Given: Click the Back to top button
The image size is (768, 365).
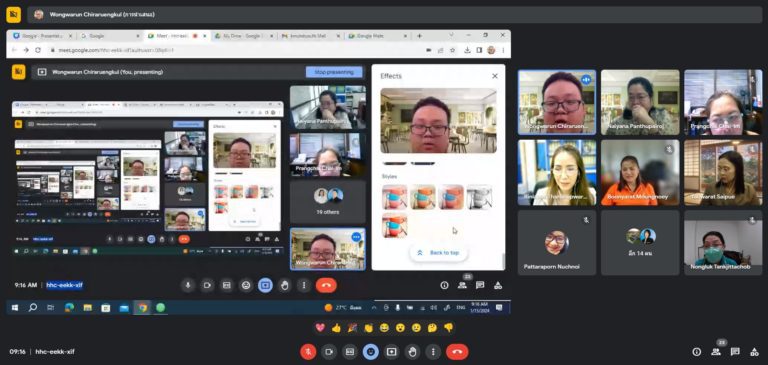Looking at the screenshot, I should click(438, 253).
